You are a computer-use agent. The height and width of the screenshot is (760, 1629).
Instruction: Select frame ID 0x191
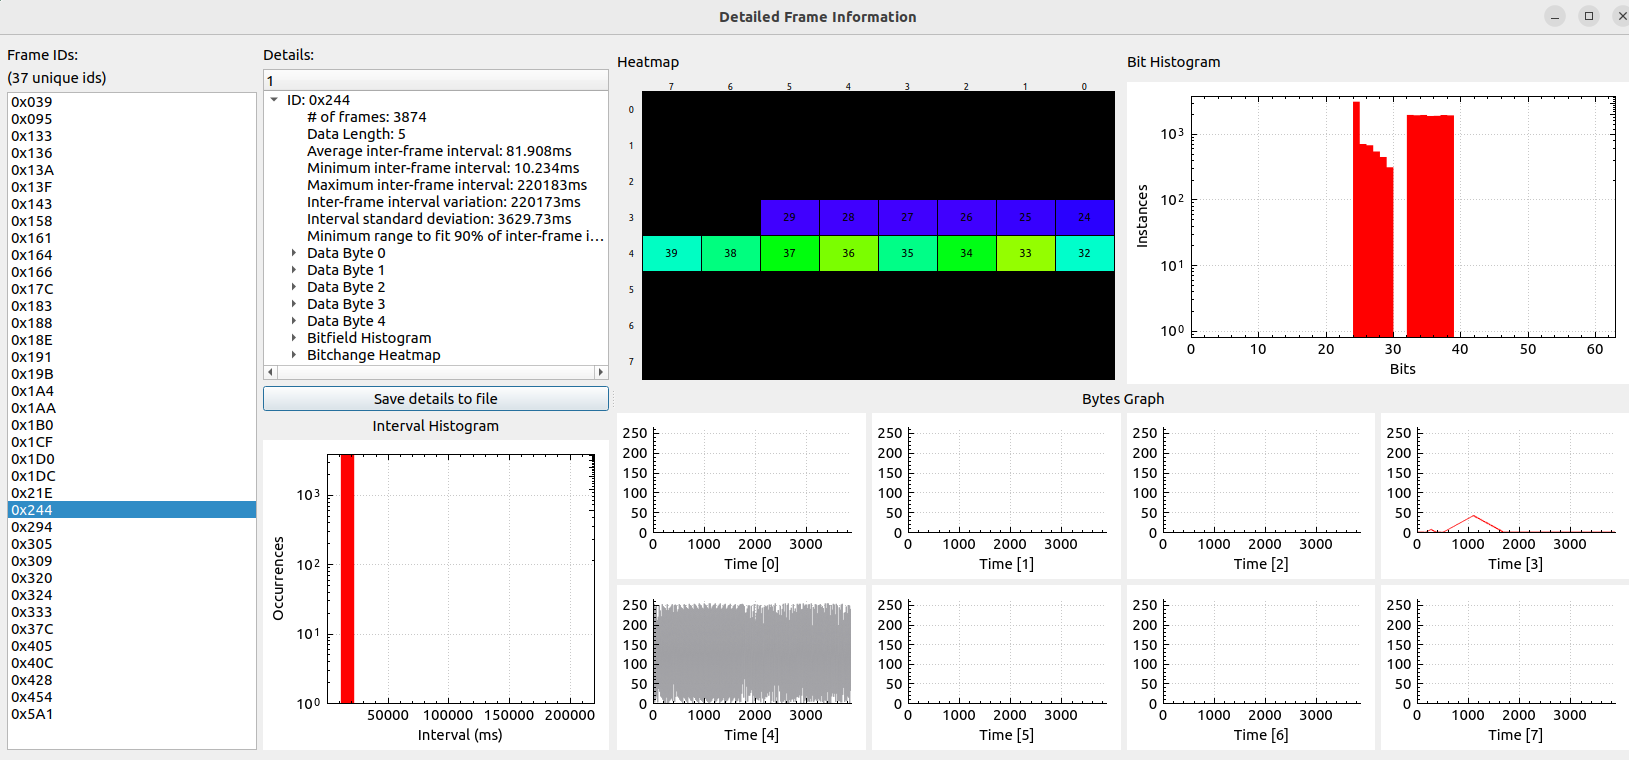click(131, 357)
